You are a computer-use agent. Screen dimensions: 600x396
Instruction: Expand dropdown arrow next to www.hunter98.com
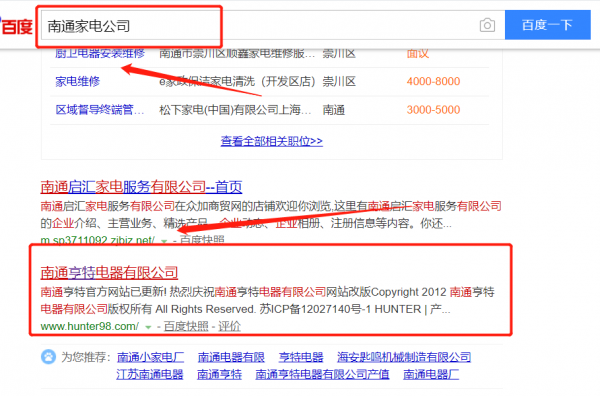tap(148, 327)
